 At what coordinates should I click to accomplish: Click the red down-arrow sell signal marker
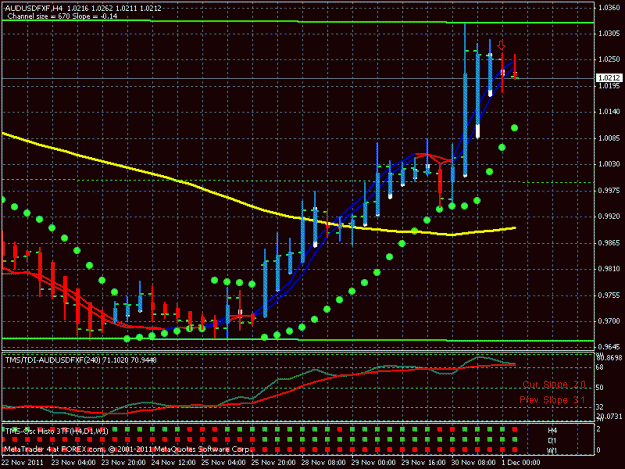click(x=501, y=45)
